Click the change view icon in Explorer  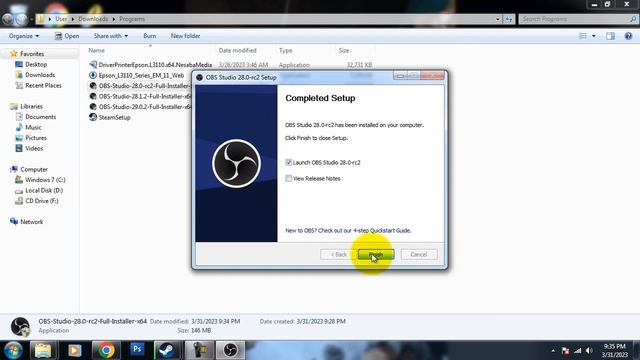pos(583,36)
